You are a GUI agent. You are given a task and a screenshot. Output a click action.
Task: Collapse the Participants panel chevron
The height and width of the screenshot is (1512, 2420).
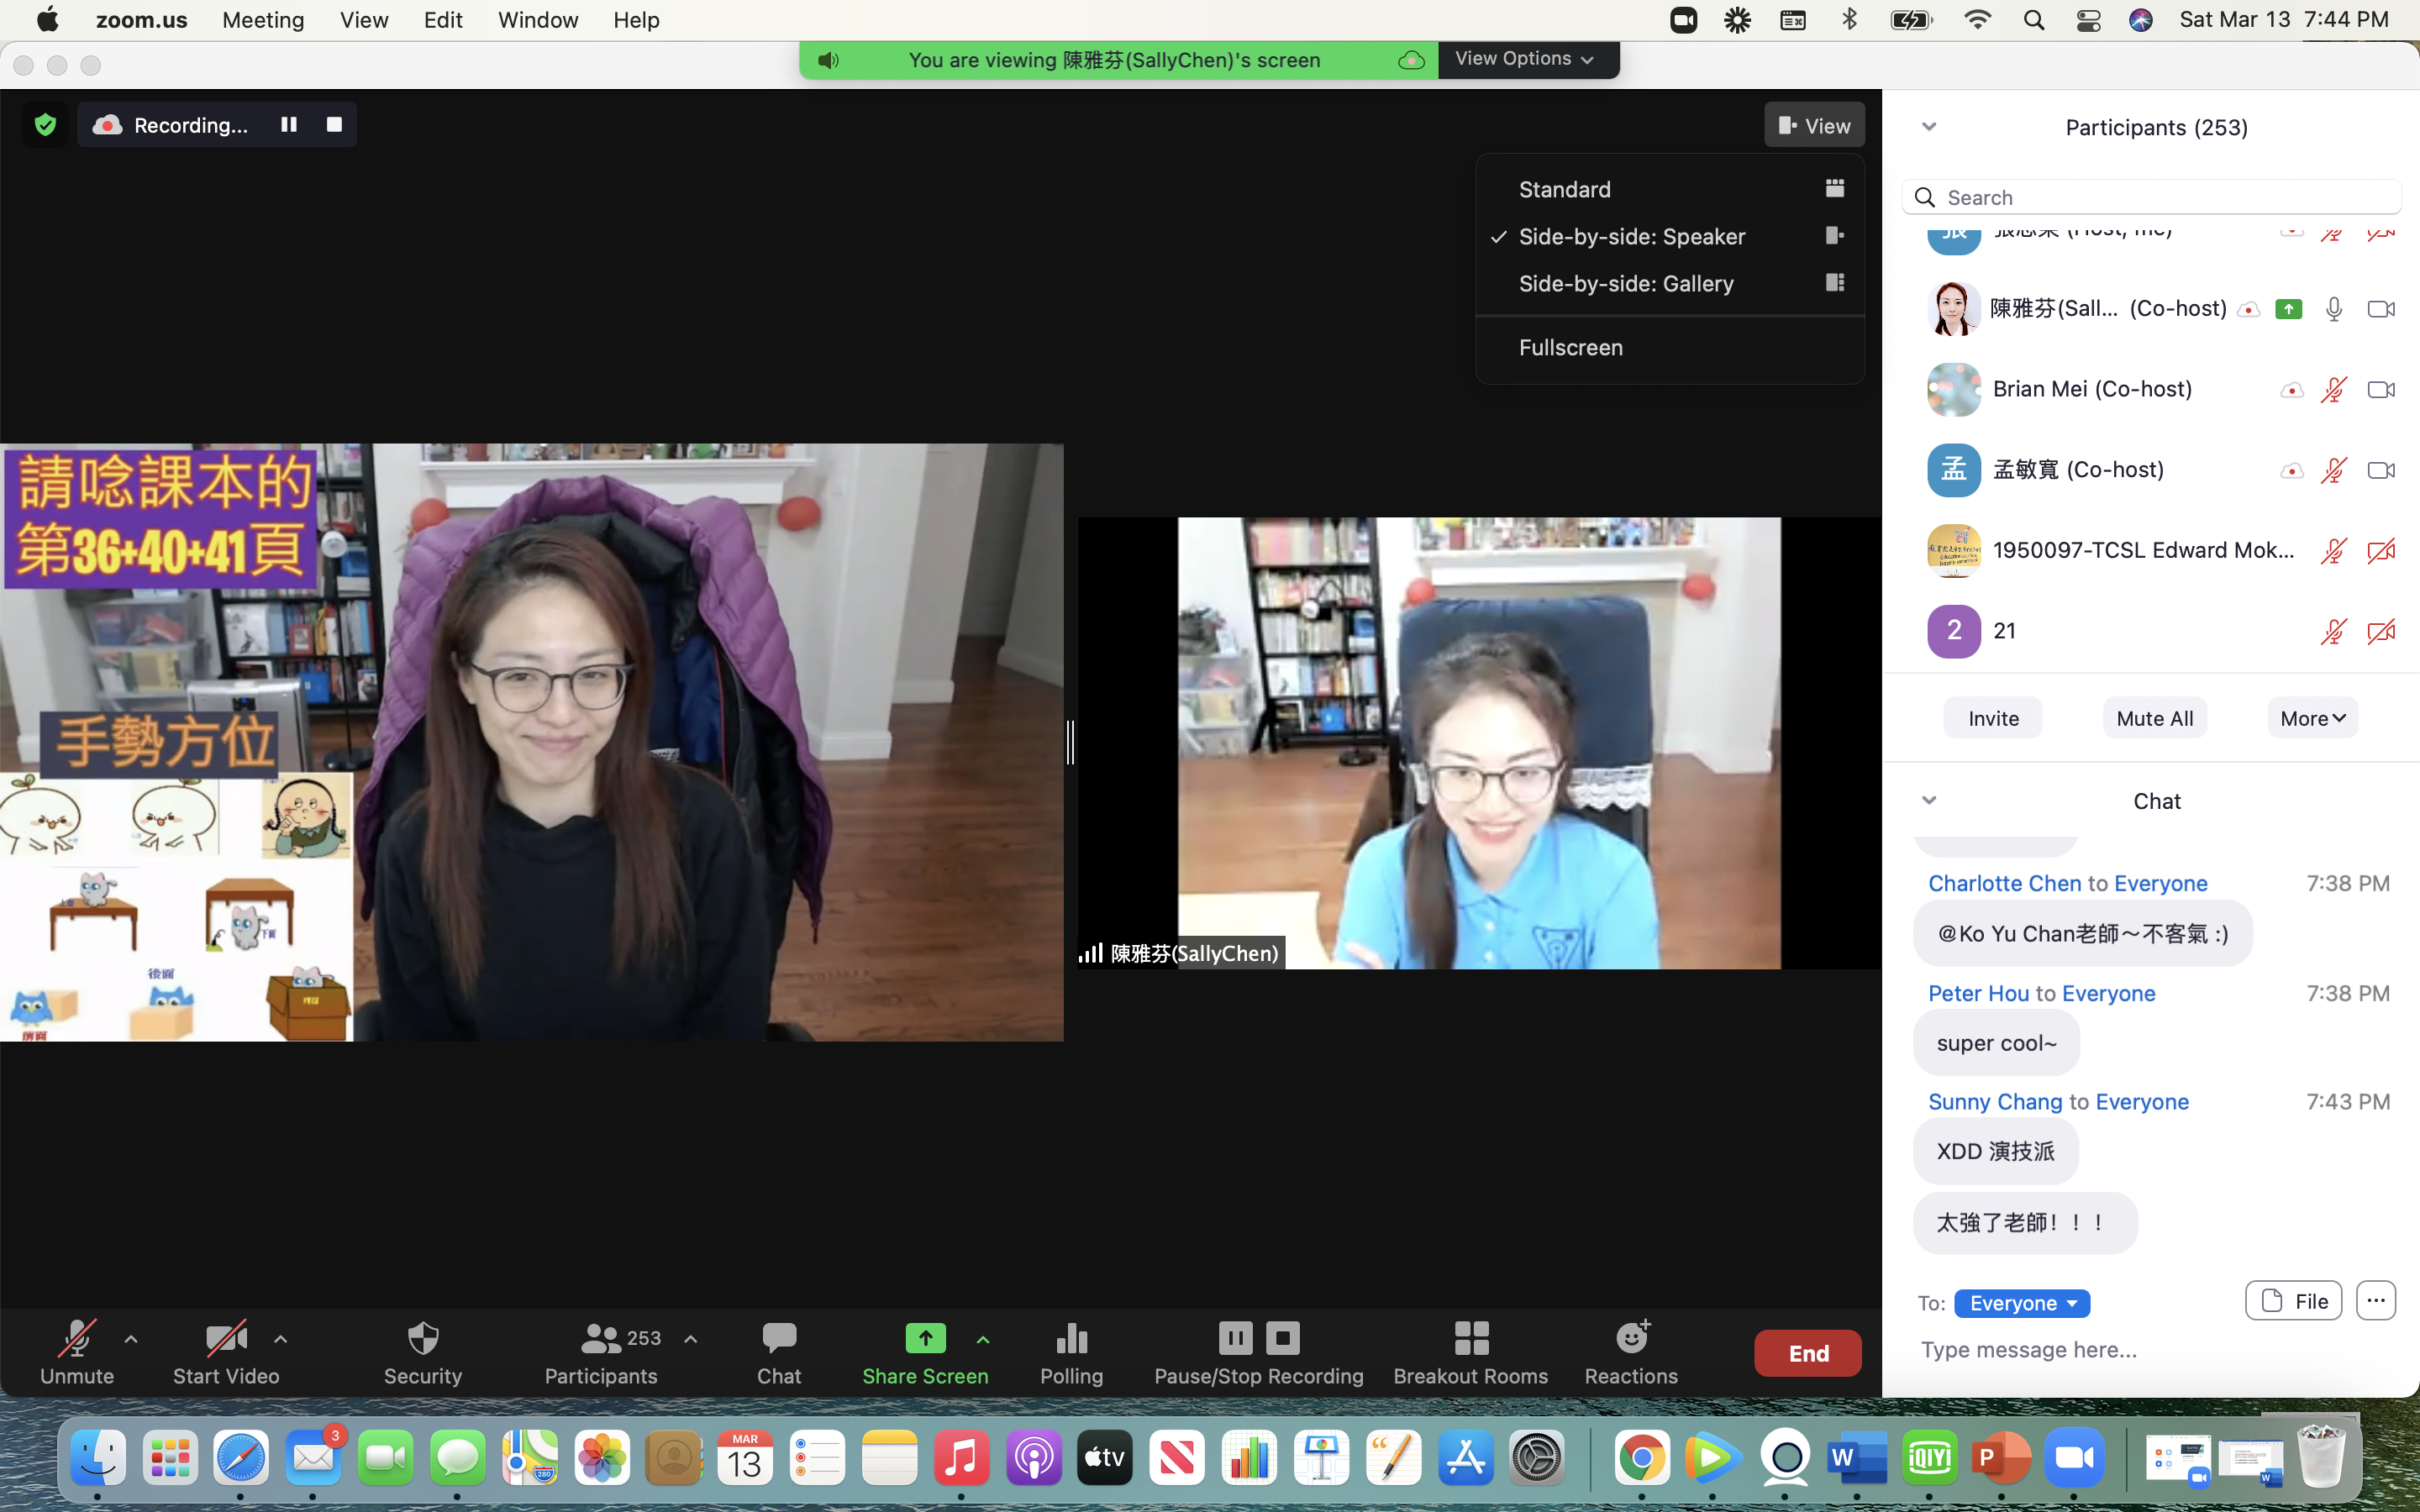(1929, 127)
